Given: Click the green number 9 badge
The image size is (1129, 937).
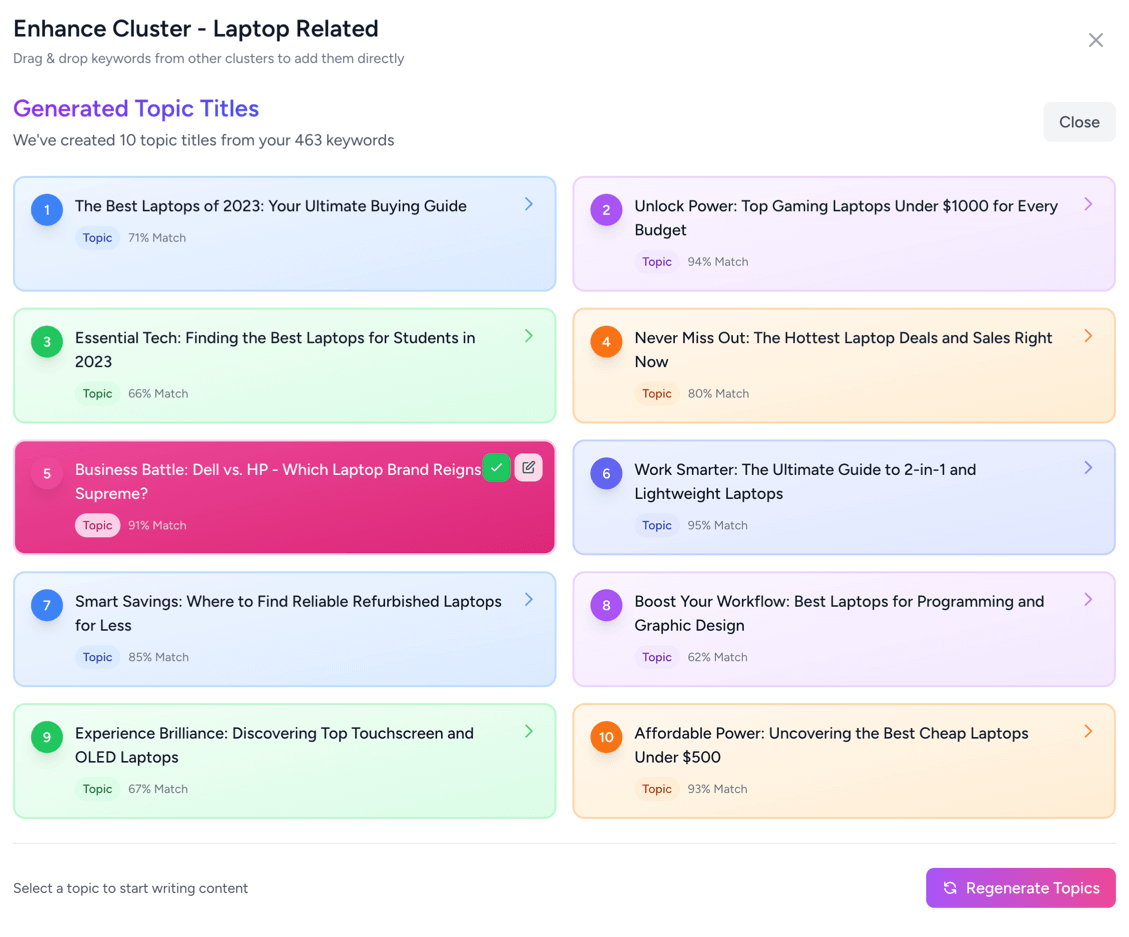Looking at the screenshot, I should (x=47, y=738).
